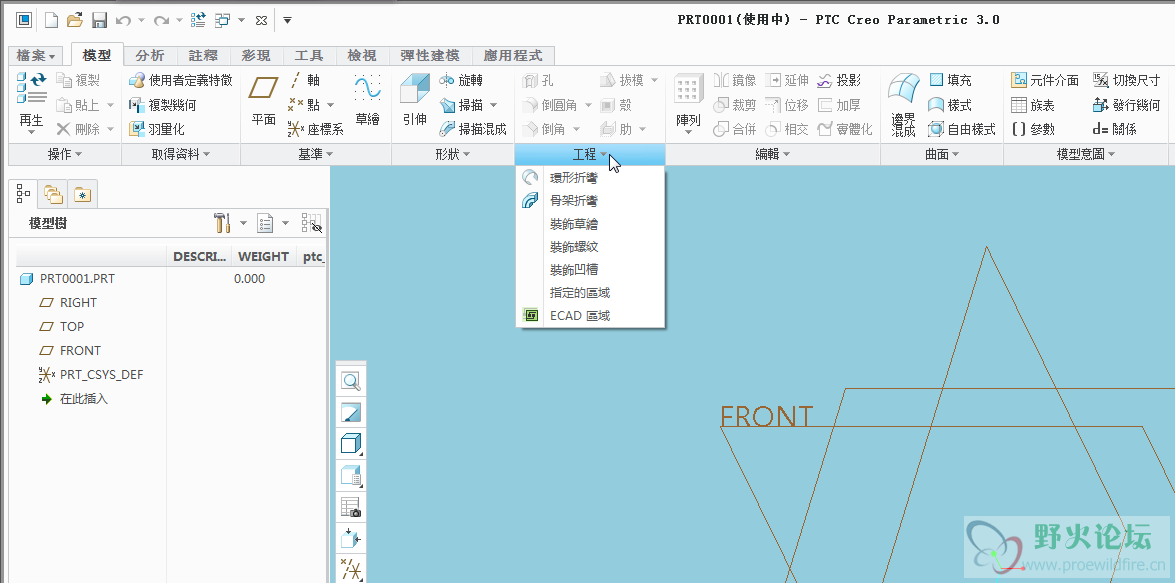Expand the Get Data (取得資料) group
The height and width of the screenshot is (583, 1175).
tap(181, 154)
